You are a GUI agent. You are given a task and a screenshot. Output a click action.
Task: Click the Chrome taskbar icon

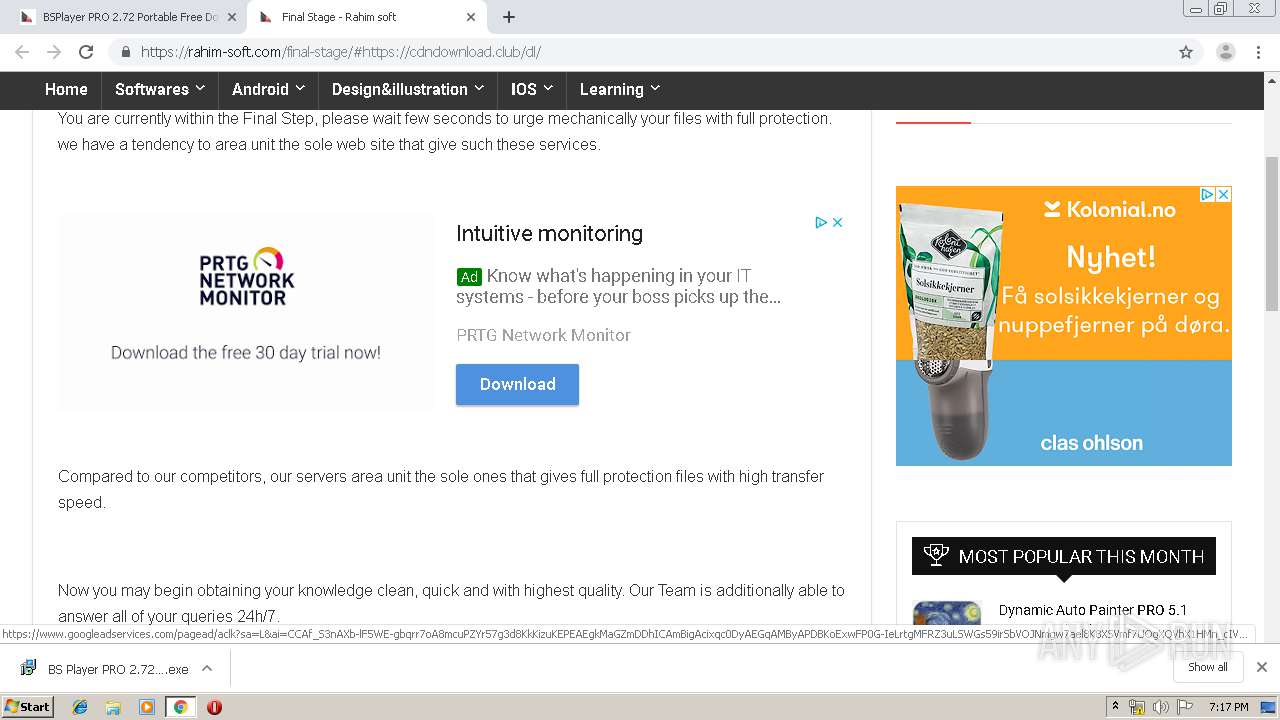pos(180,706)
